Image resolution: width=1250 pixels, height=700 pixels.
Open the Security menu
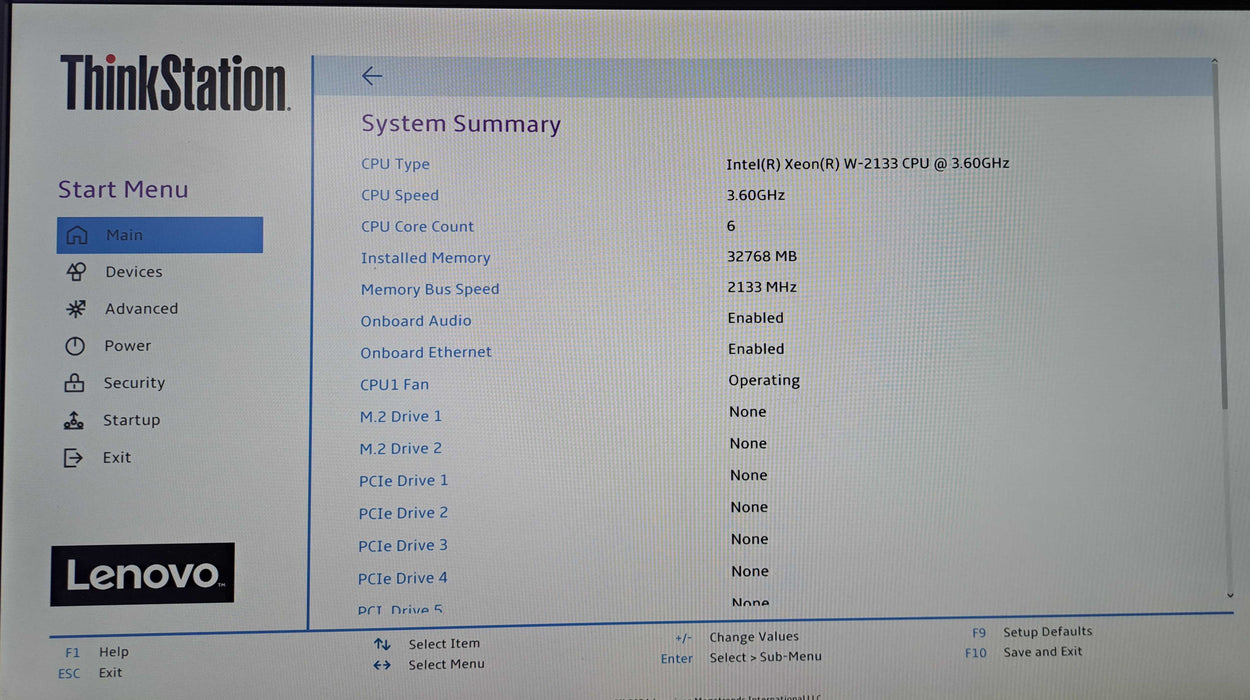pyautogui.click(x=134, y=383)
